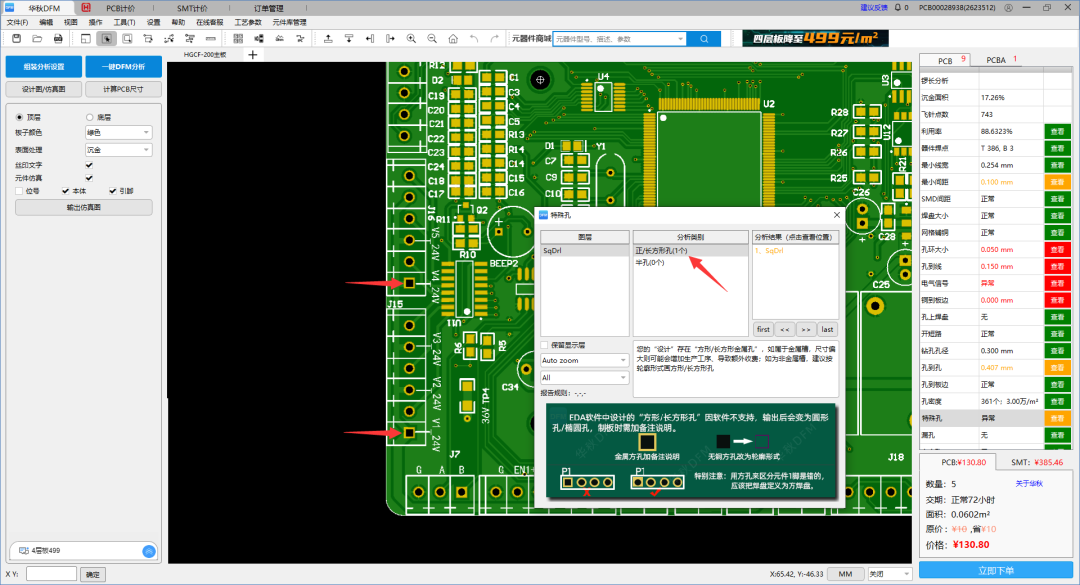Click the window layout toolbar icon

(x=85, y=39)
